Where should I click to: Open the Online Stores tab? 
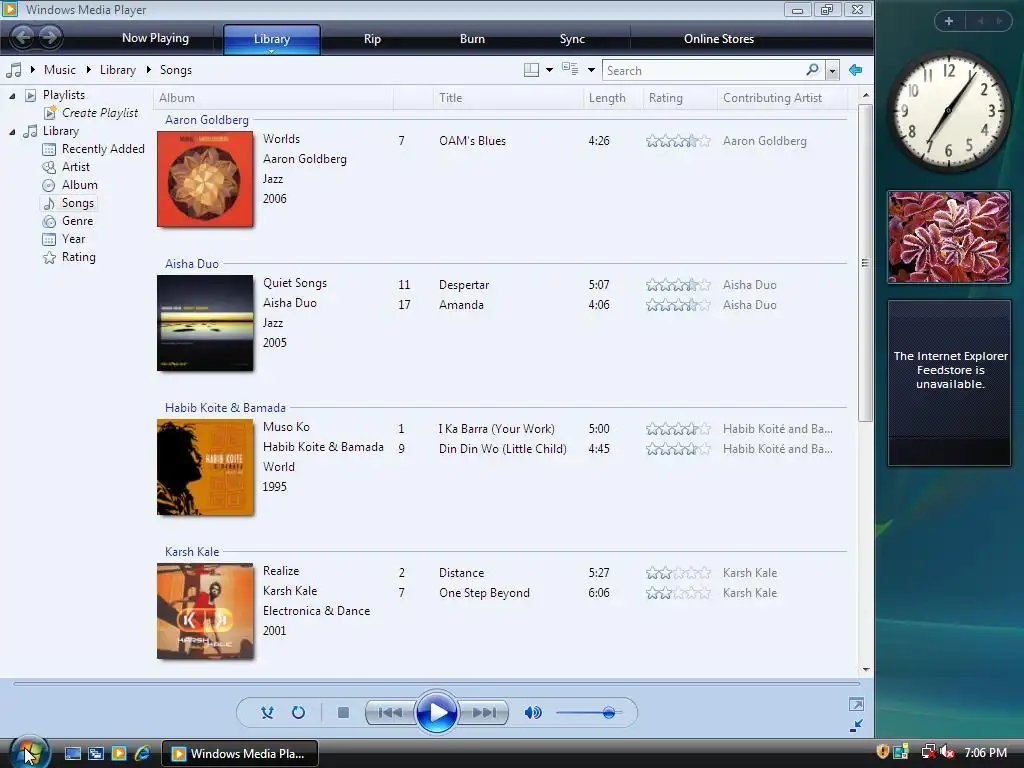[x=718, y=39]
